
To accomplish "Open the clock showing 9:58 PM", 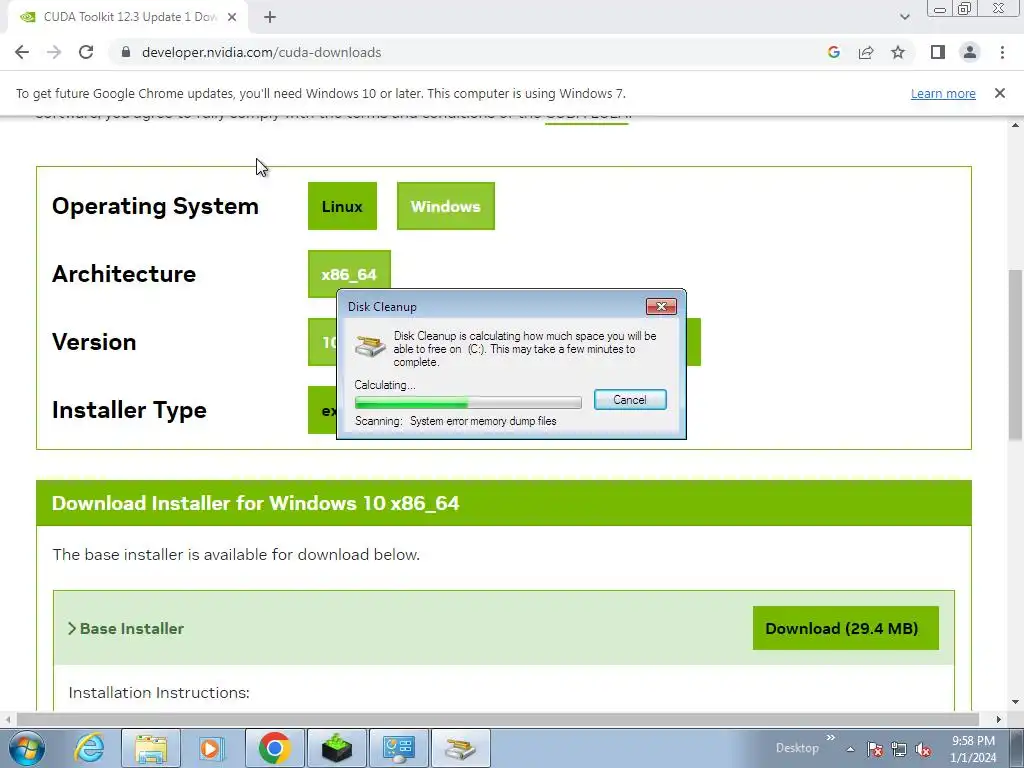I will [x=973, y=749].
